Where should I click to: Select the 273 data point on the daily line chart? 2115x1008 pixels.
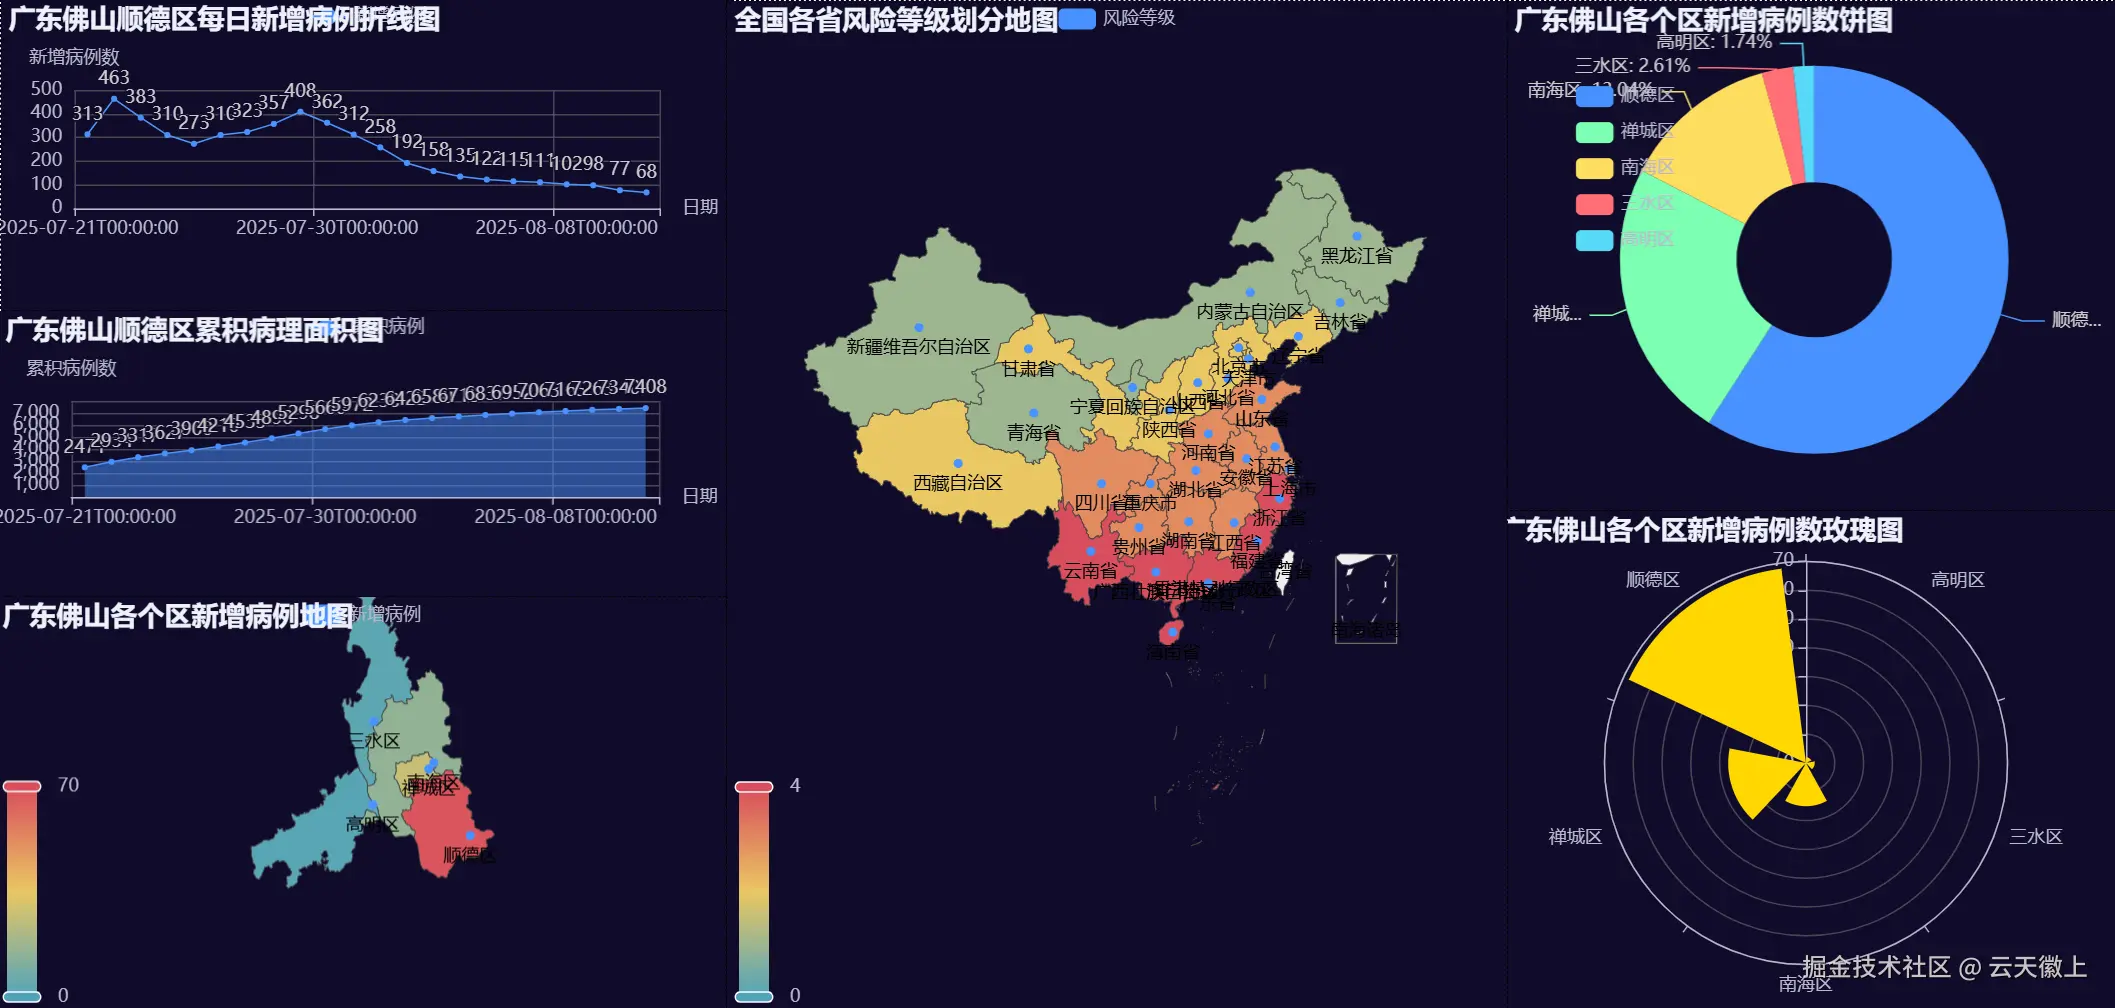pyautogui.click(x=194, y=144)
